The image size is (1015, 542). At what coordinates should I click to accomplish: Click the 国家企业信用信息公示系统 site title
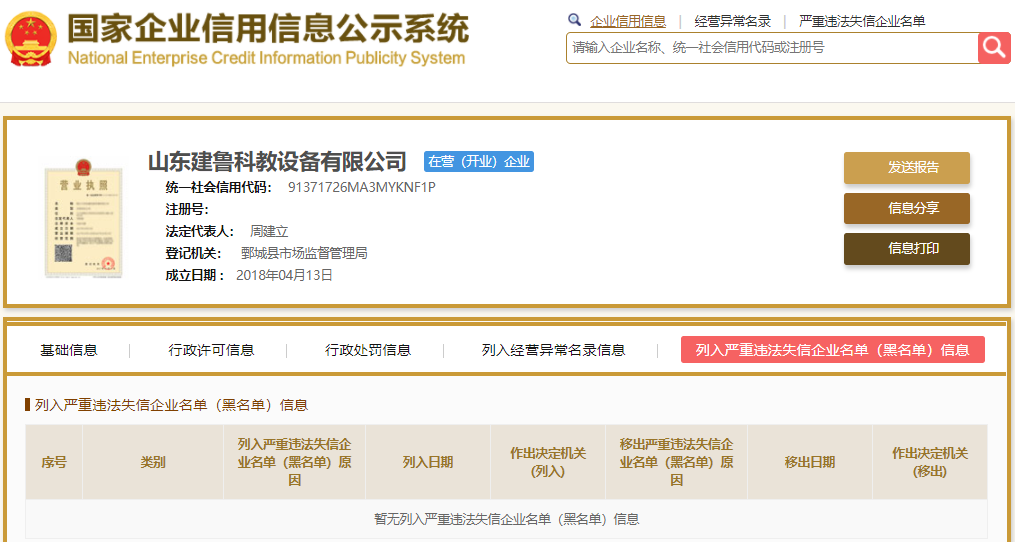pos(268,28)
